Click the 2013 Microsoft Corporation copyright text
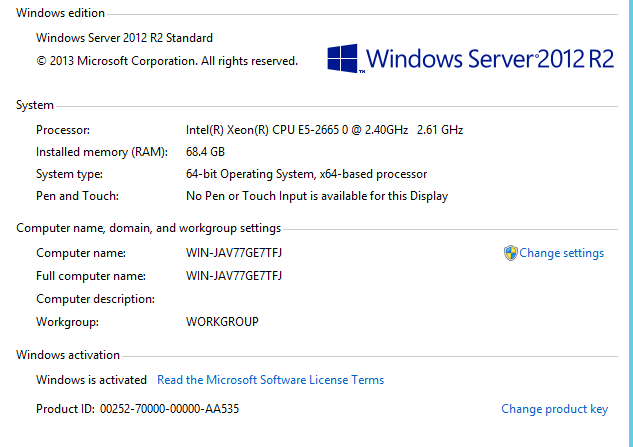The image size is (633, 447). [167, 61]
